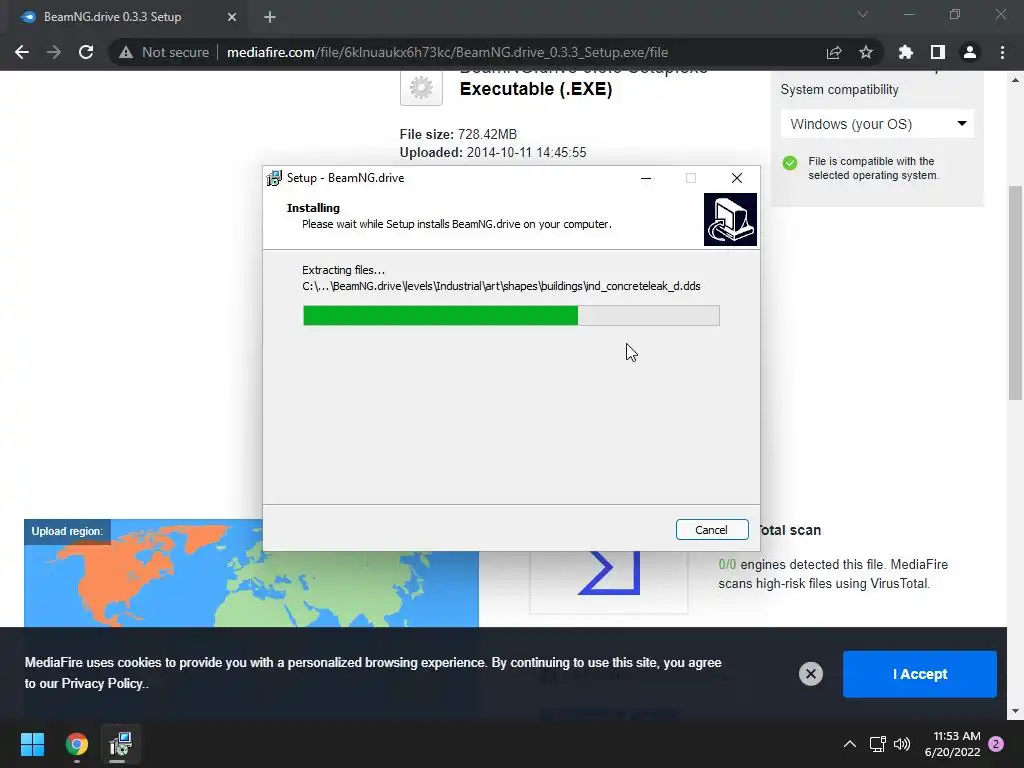Open Chrome profile avatar menu
This screenshot has height=768, width=1024.
(970, 52)
